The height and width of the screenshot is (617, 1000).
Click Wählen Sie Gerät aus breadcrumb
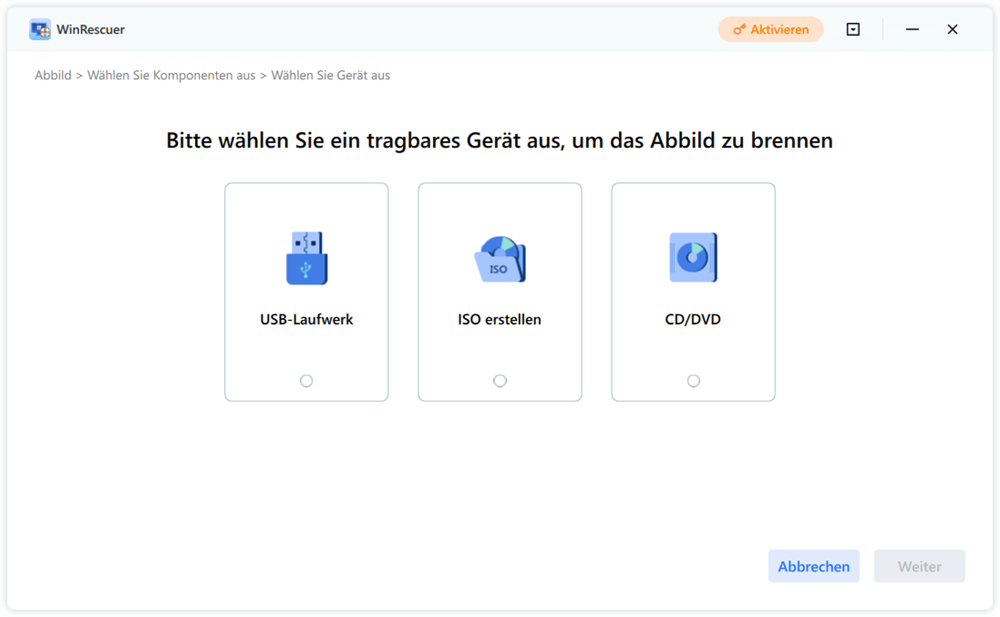point(330,75)
